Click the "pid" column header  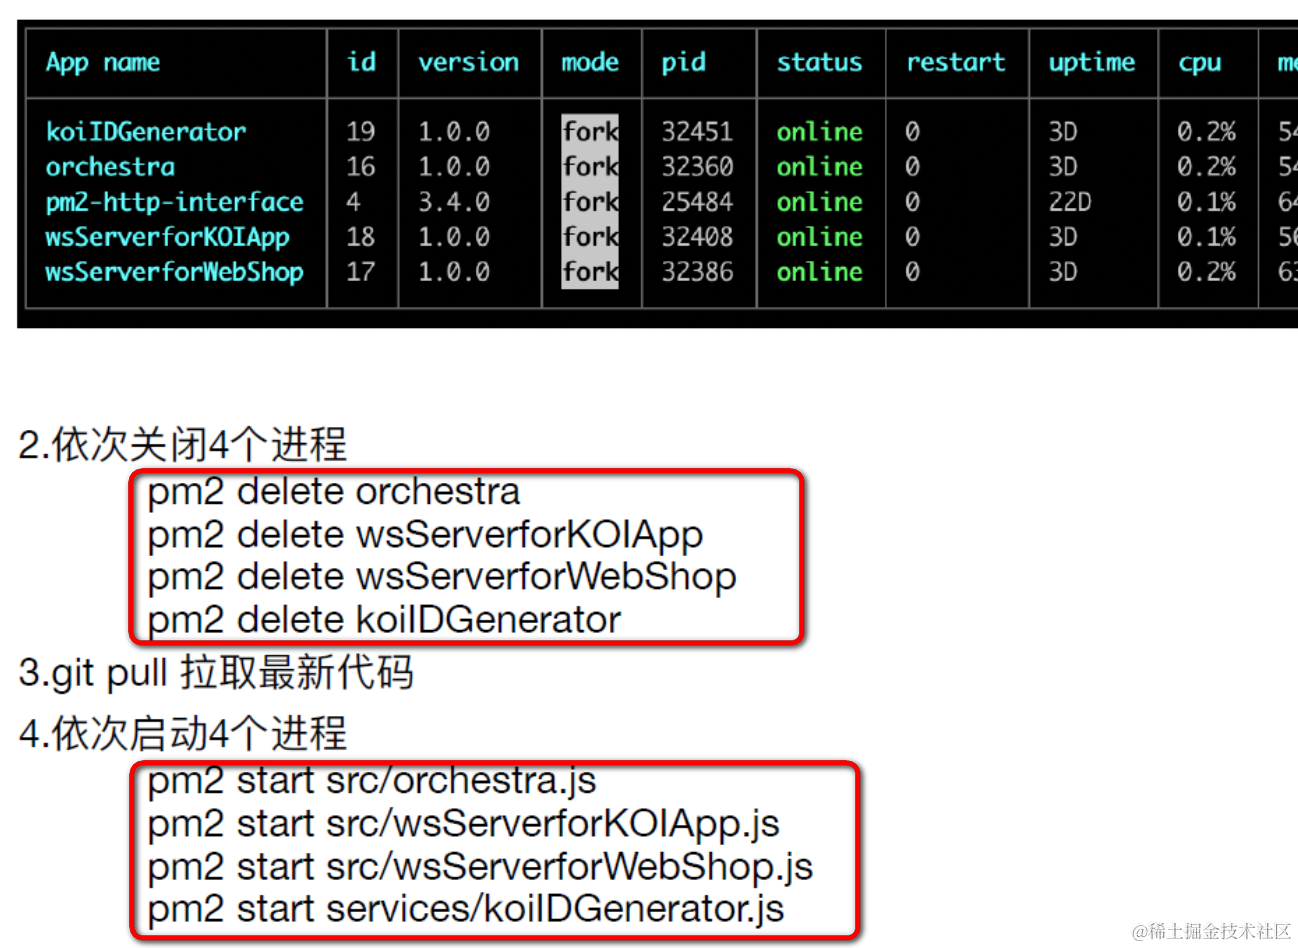[x=683, y=63]
